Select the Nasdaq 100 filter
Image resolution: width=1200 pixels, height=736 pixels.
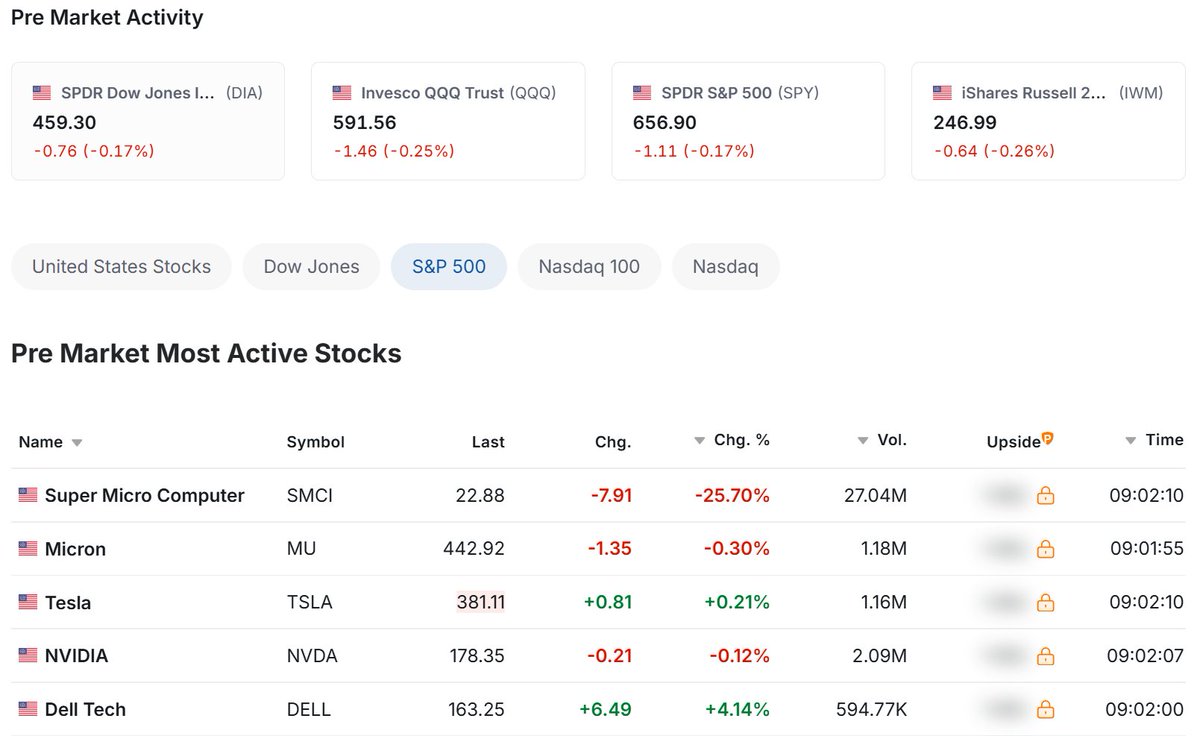(589, 266)
